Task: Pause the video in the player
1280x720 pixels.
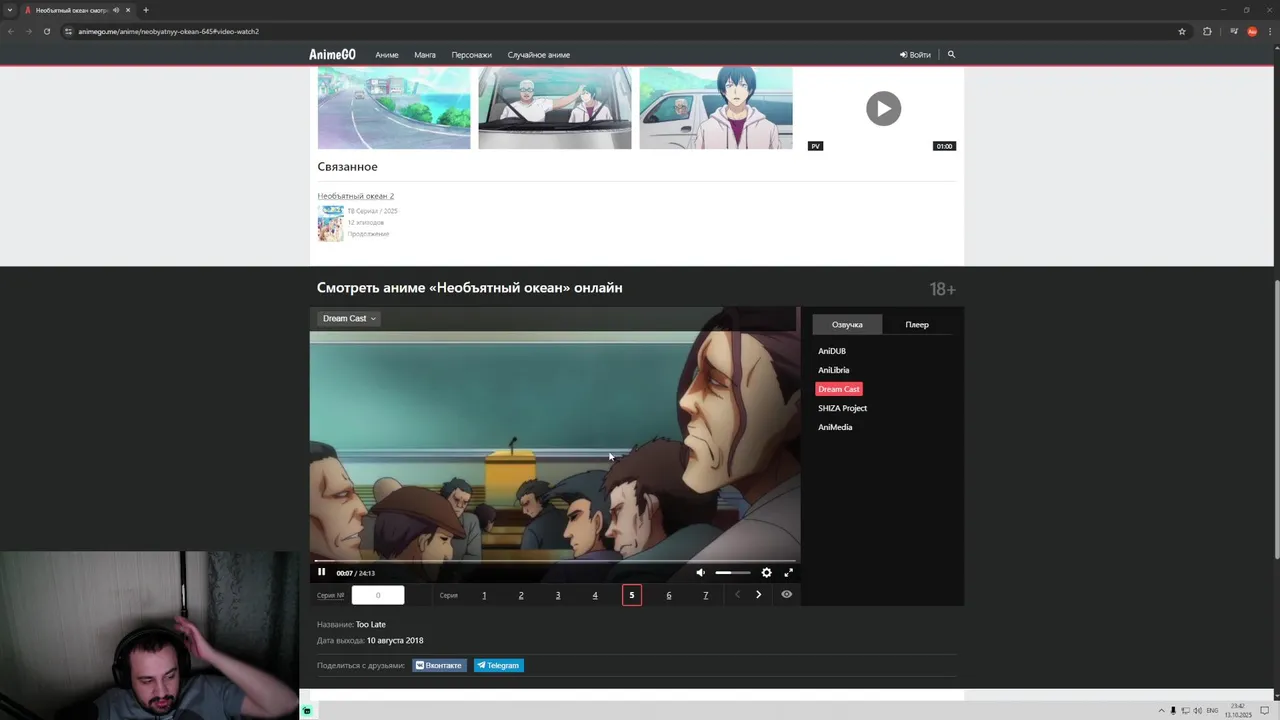Action: click(x=321, y=573)
